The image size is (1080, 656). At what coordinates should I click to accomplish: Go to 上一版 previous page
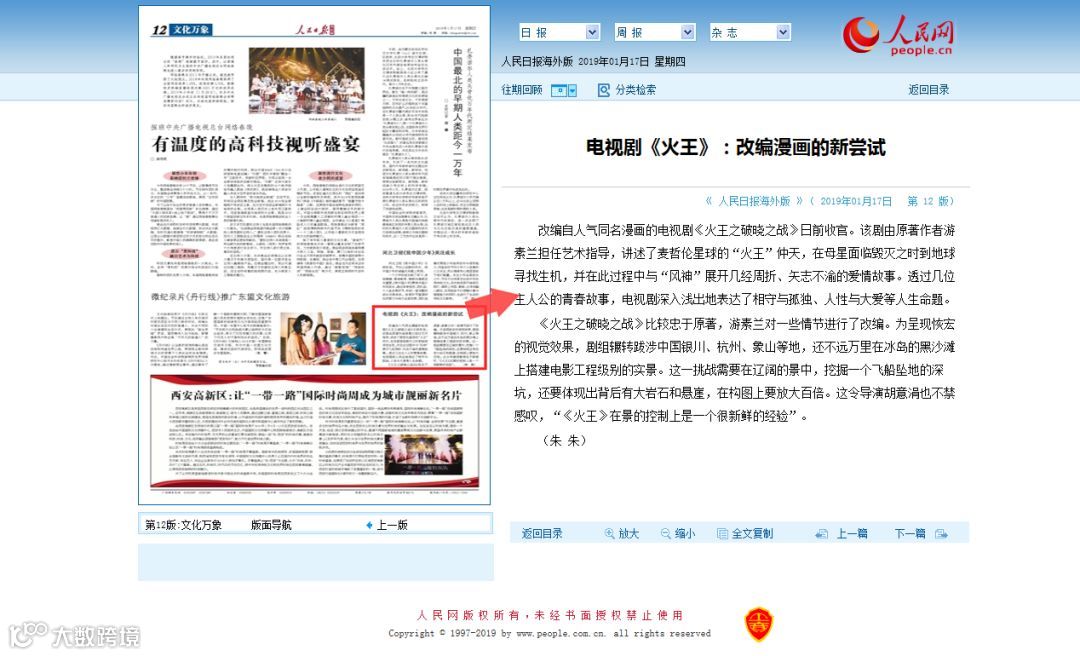(x=392, y=525)
